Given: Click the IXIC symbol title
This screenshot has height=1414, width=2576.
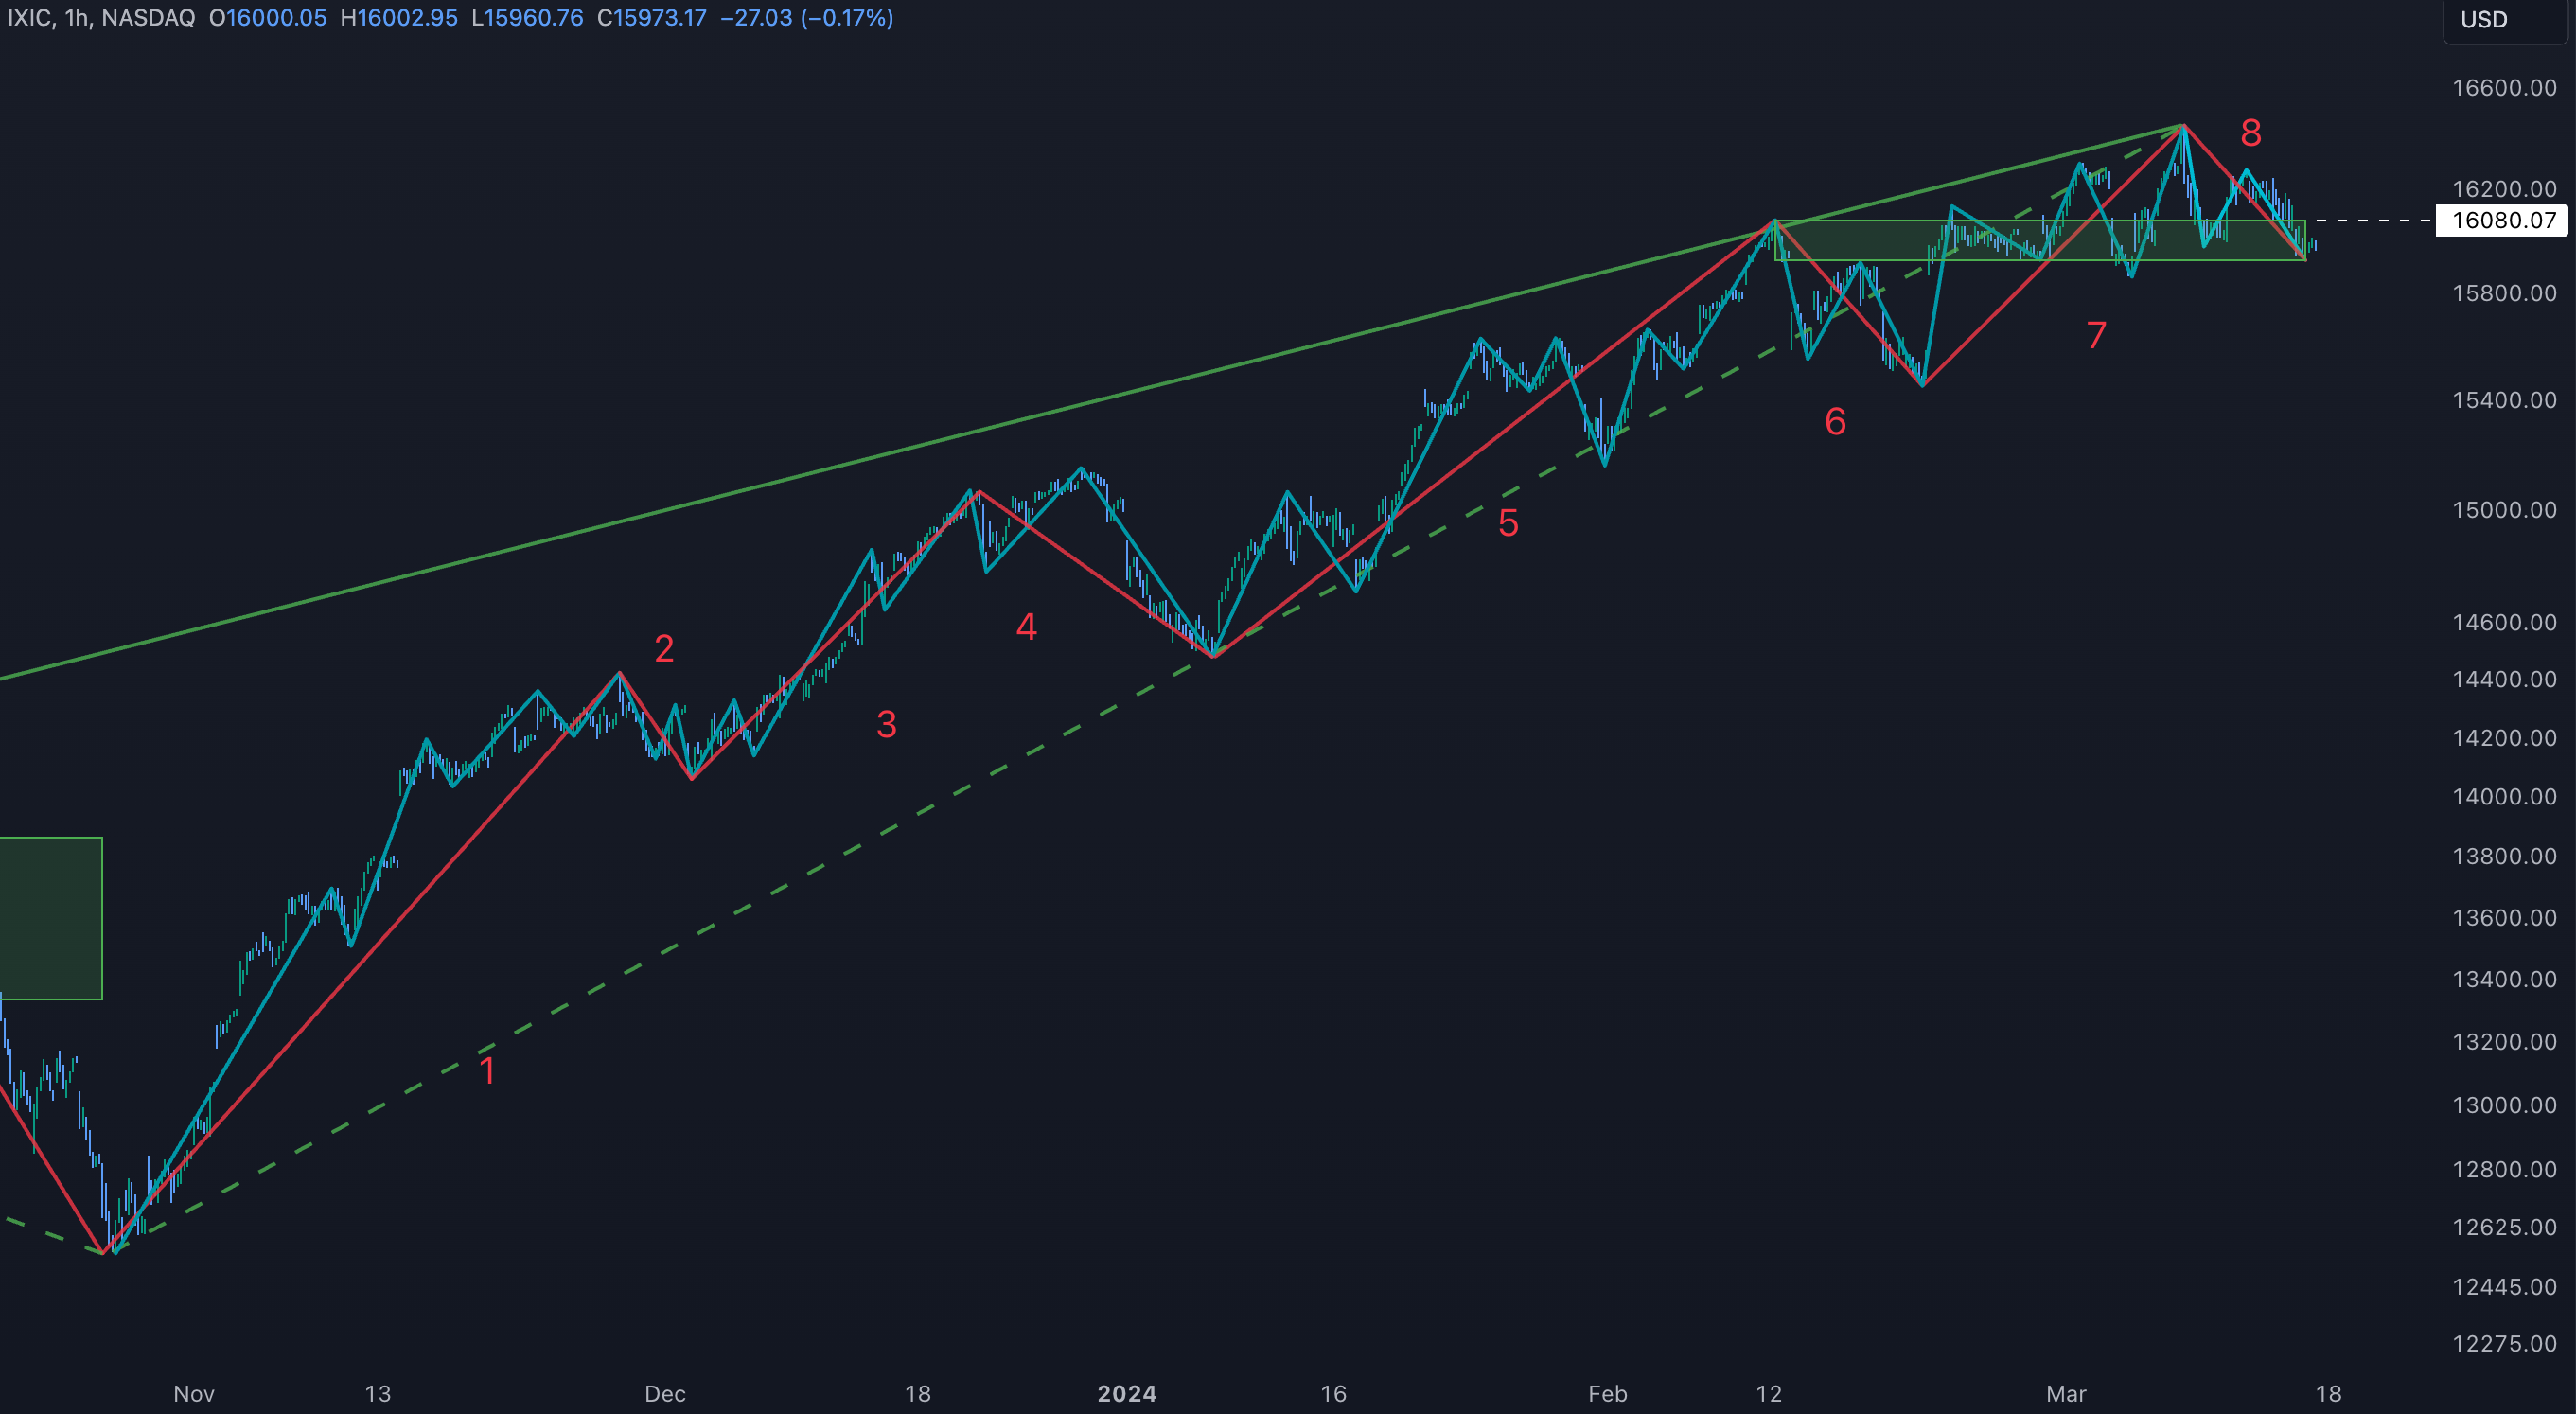Looking at the screenshot, I should [x=29, y=18].
